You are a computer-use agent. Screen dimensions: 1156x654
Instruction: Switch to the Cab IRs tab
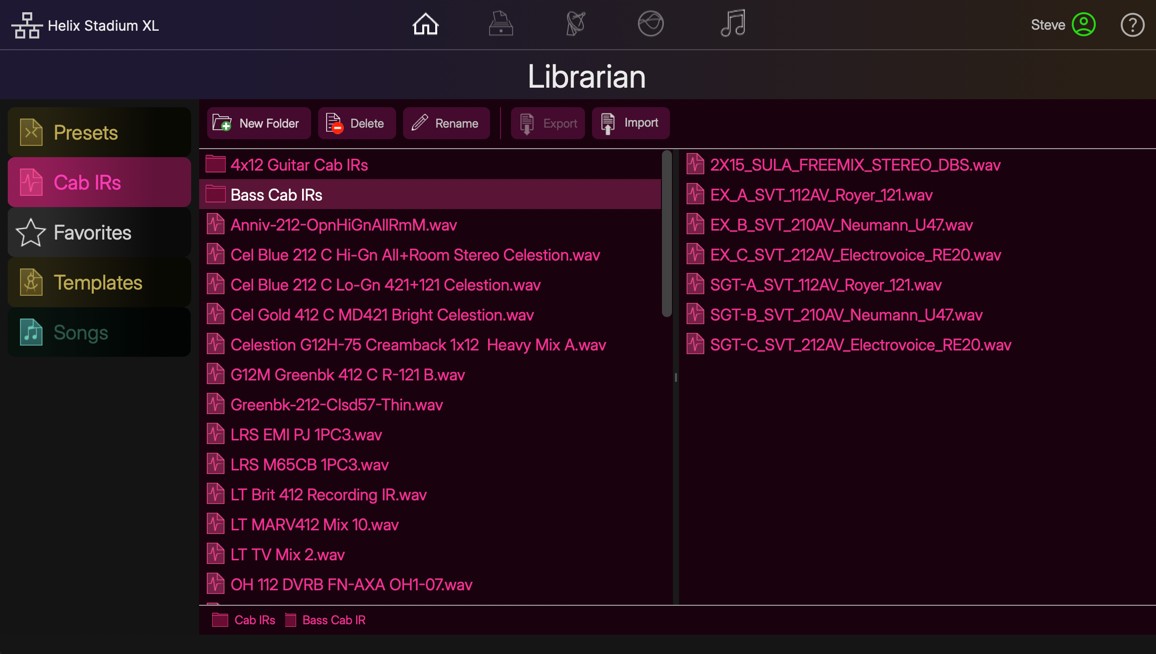pos(98,182)
